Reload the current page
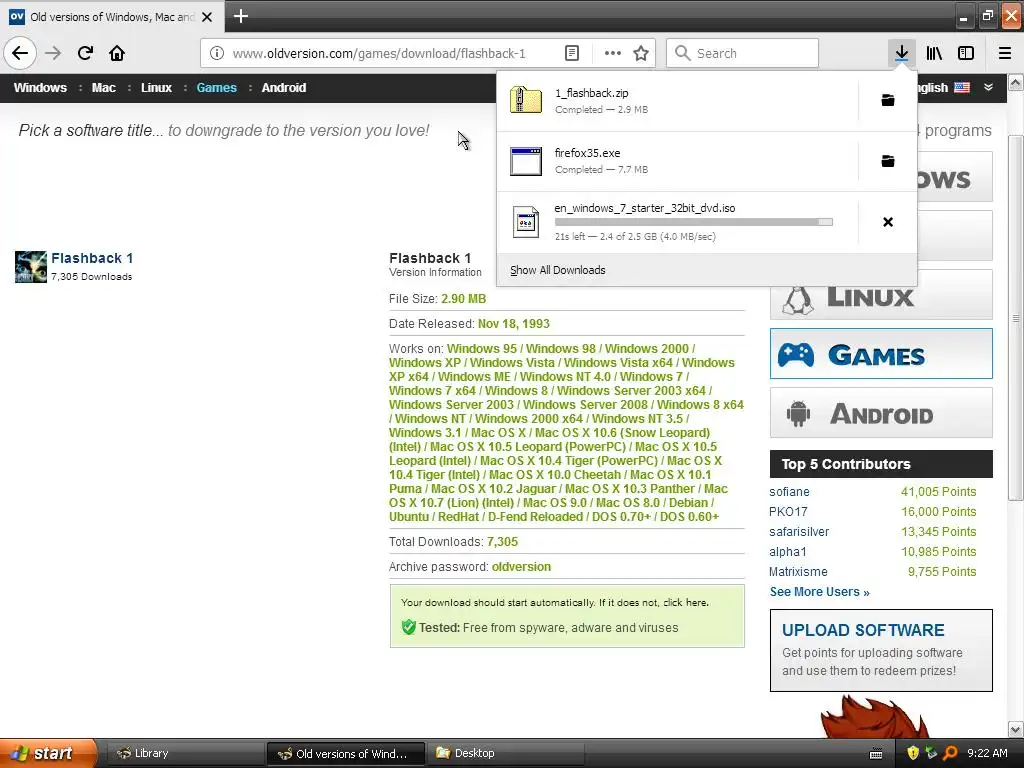This screenshot has width=1024, height=768. (x=85, y=53)
